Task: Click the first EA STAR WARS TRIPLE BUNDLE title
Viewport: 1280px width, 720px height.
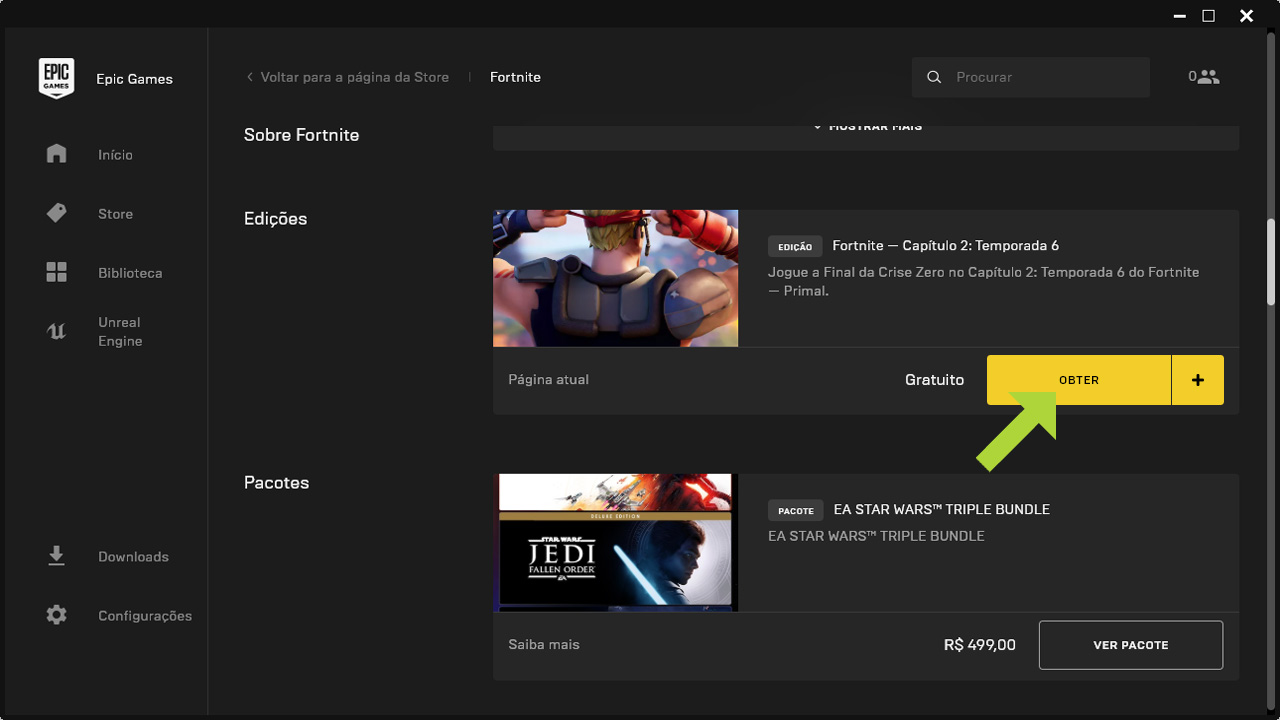Action: pos(942,510)
